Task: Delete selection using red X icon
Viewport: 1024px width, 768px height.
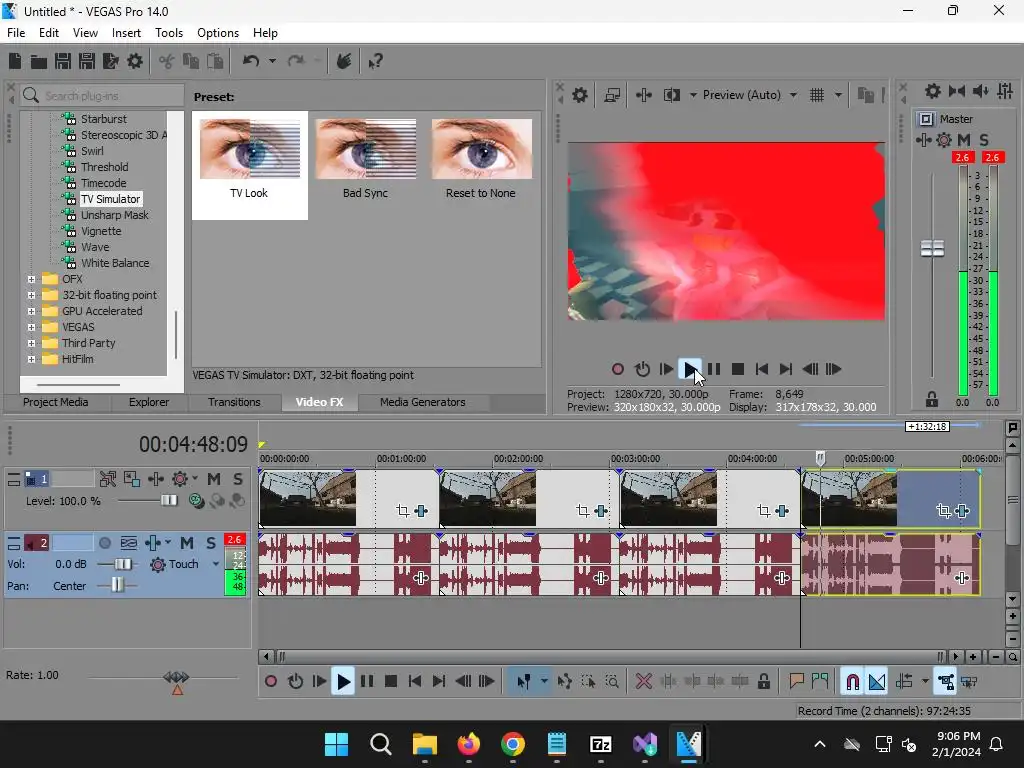Action: coord(643,682)
